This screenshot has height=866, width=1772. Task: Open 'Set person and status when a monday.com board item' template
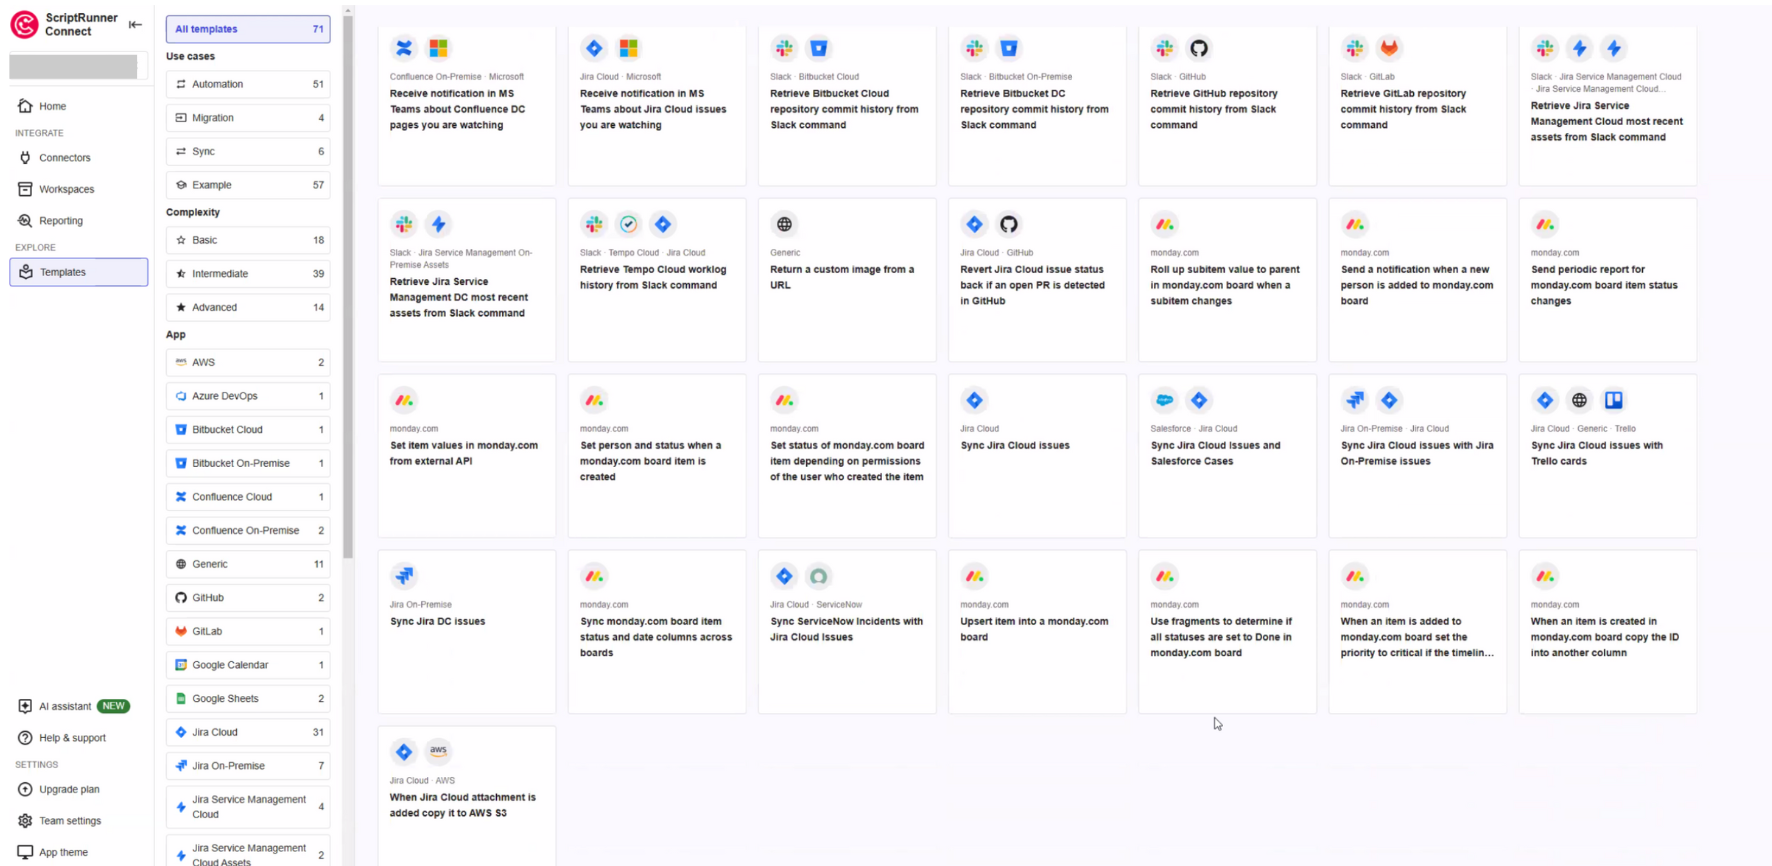(657, 456)
